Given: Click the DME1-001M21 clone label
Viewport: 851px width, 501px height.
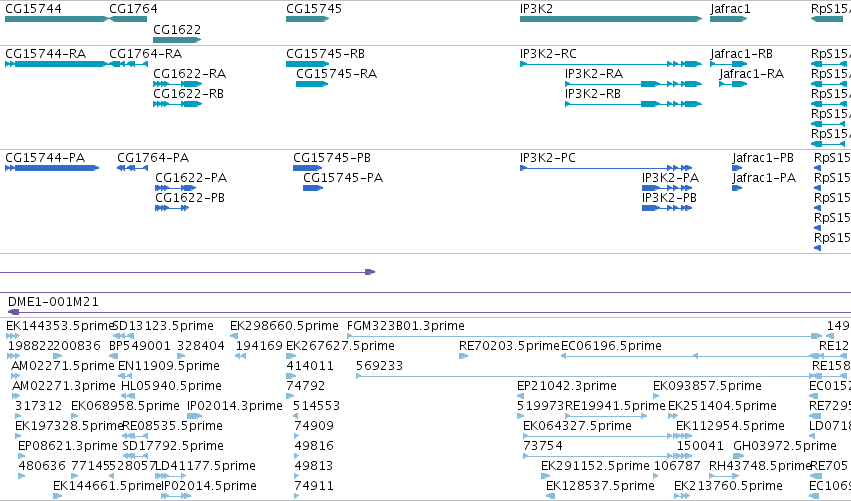Looking at the screenshot, I should (53, 302).
